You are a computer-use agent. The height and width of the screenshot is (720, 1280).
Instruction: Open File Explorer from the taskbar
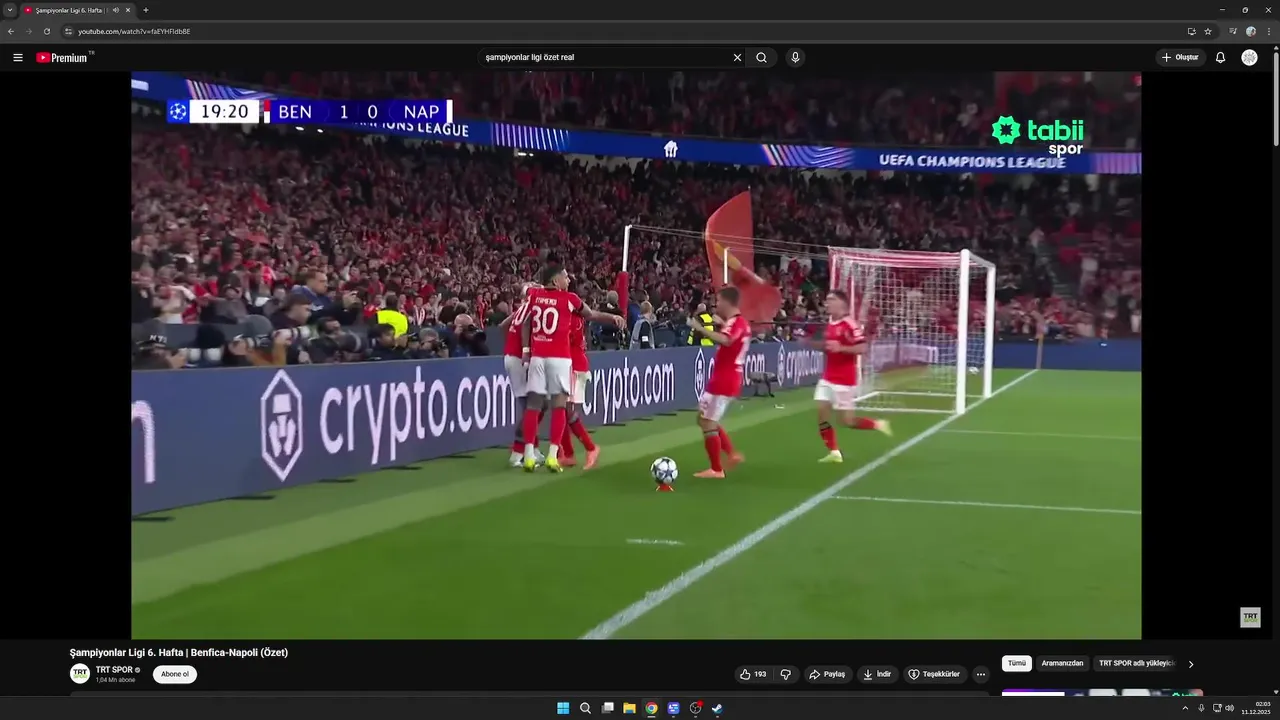629,708
